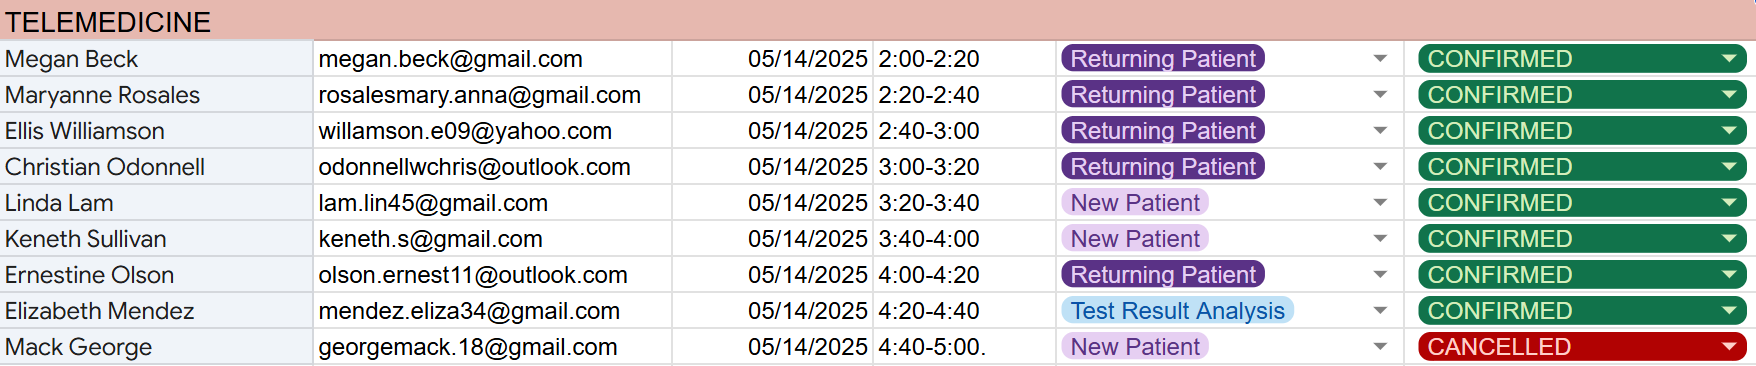Click the red CANCELLED status chip
This screenshot has height=366, width=1756.
pos(1582,347)
